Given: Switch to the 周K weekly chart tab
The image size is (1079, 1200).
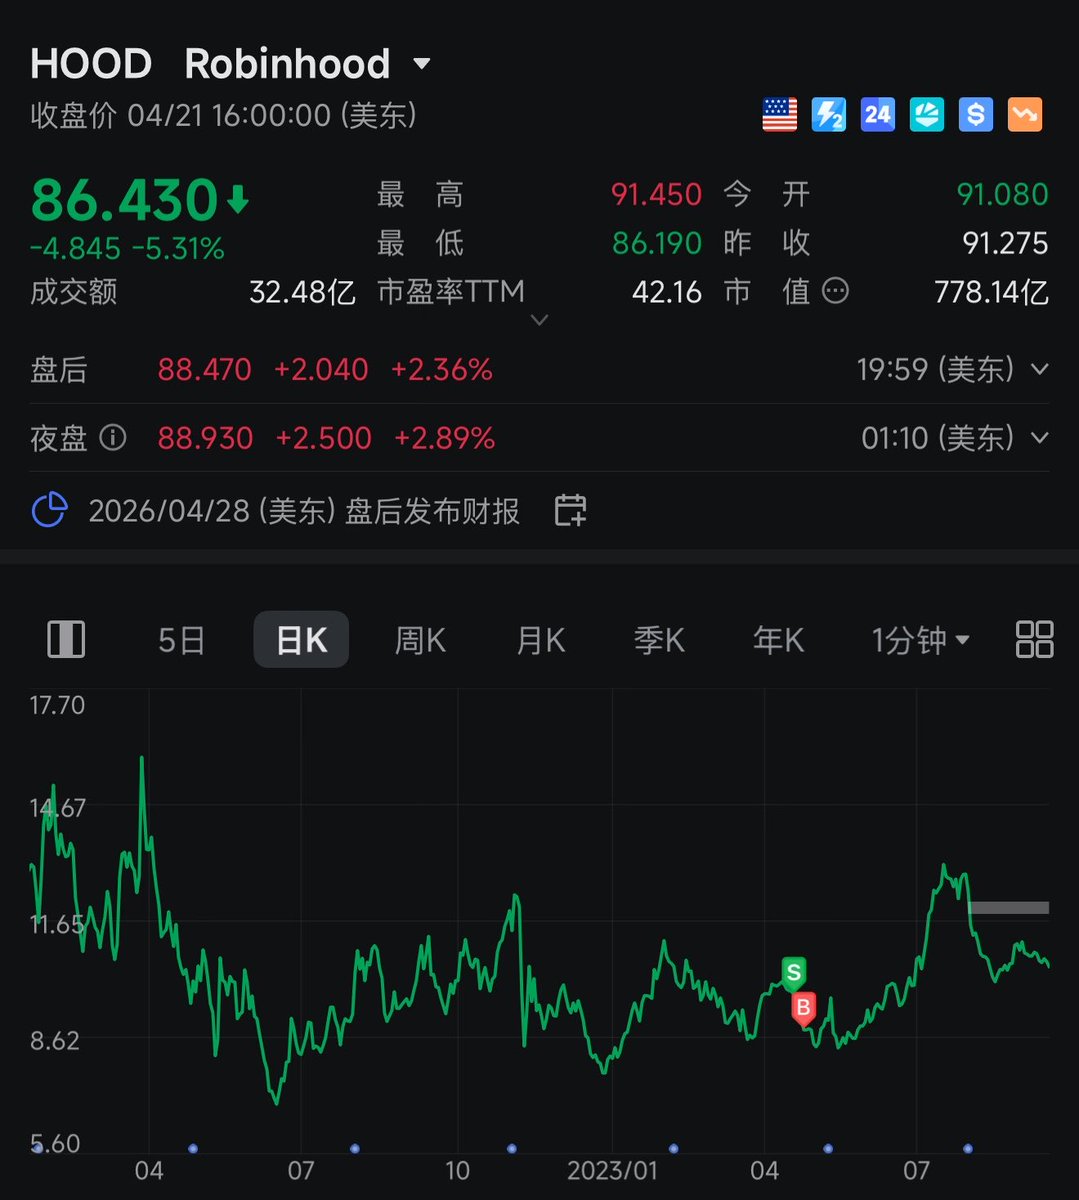Looking at the screenshot, I should click(420, 640).
